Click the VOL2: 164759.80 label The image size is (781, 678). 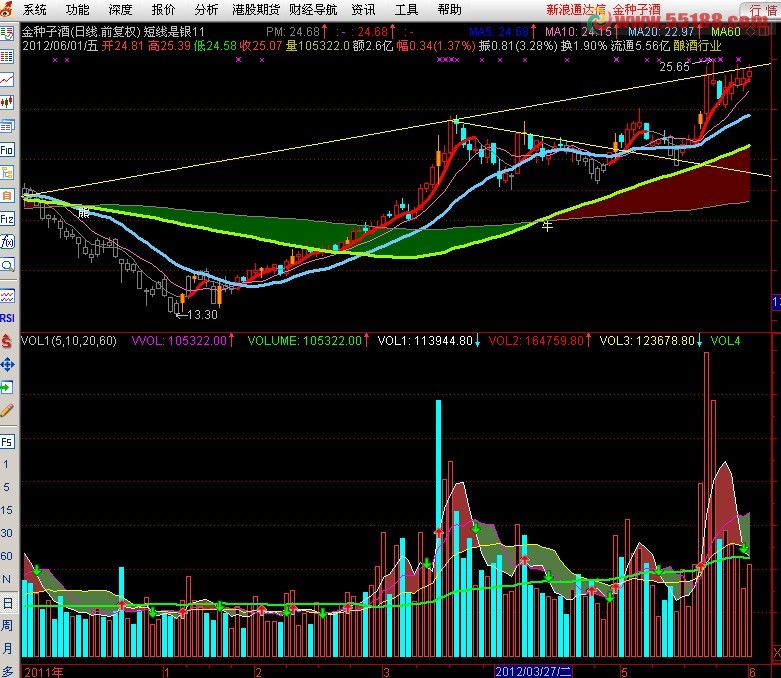(x=536, y=341)
